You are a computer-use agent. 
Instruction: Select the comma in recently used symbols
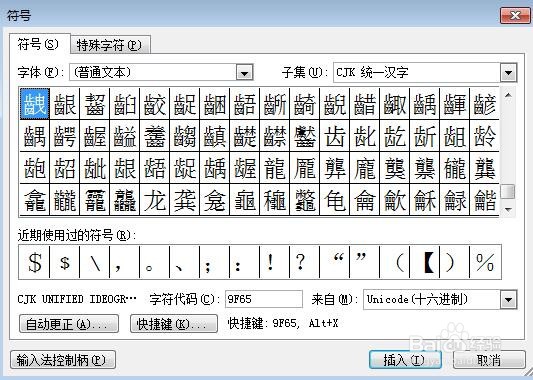coord(125,262)
